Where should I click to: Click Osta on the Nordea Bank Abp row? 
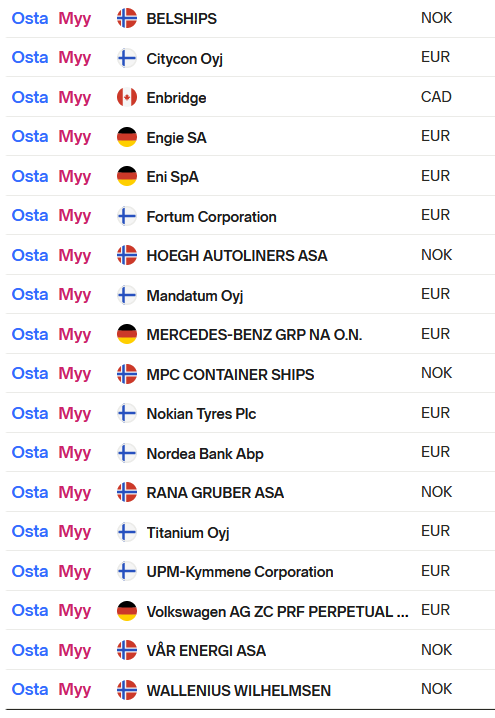coord(30,452)
